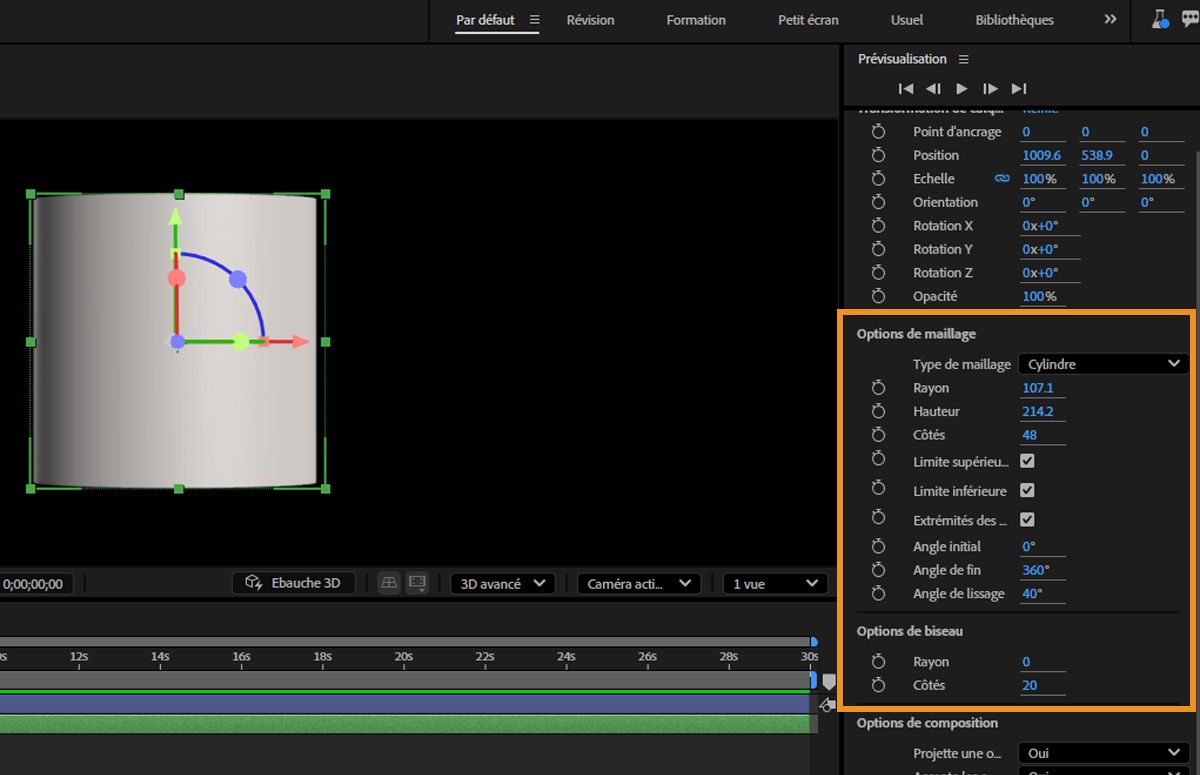Open the 1 vue layout dropdown

(775, 583)
